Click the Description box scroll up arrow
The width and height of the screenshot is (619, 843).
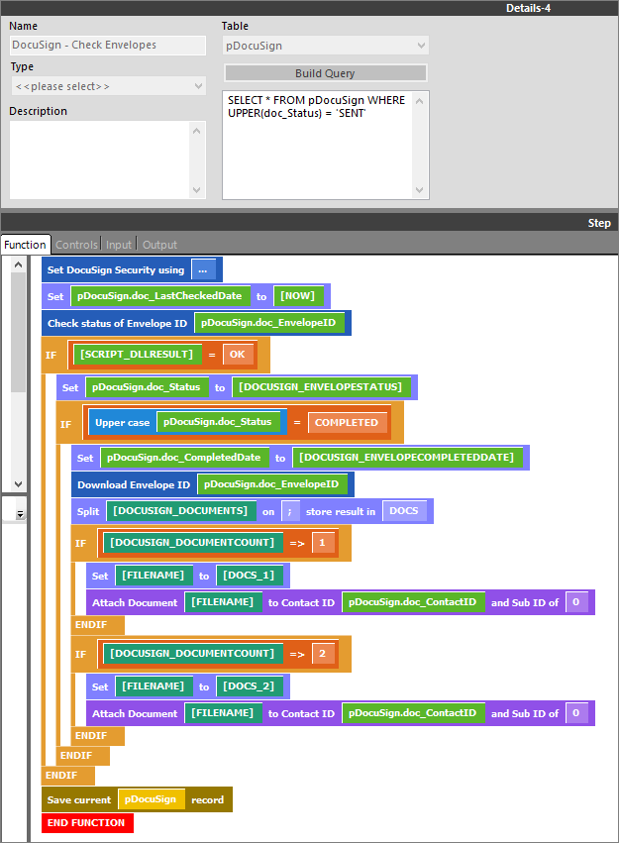[x=197, y=131]
